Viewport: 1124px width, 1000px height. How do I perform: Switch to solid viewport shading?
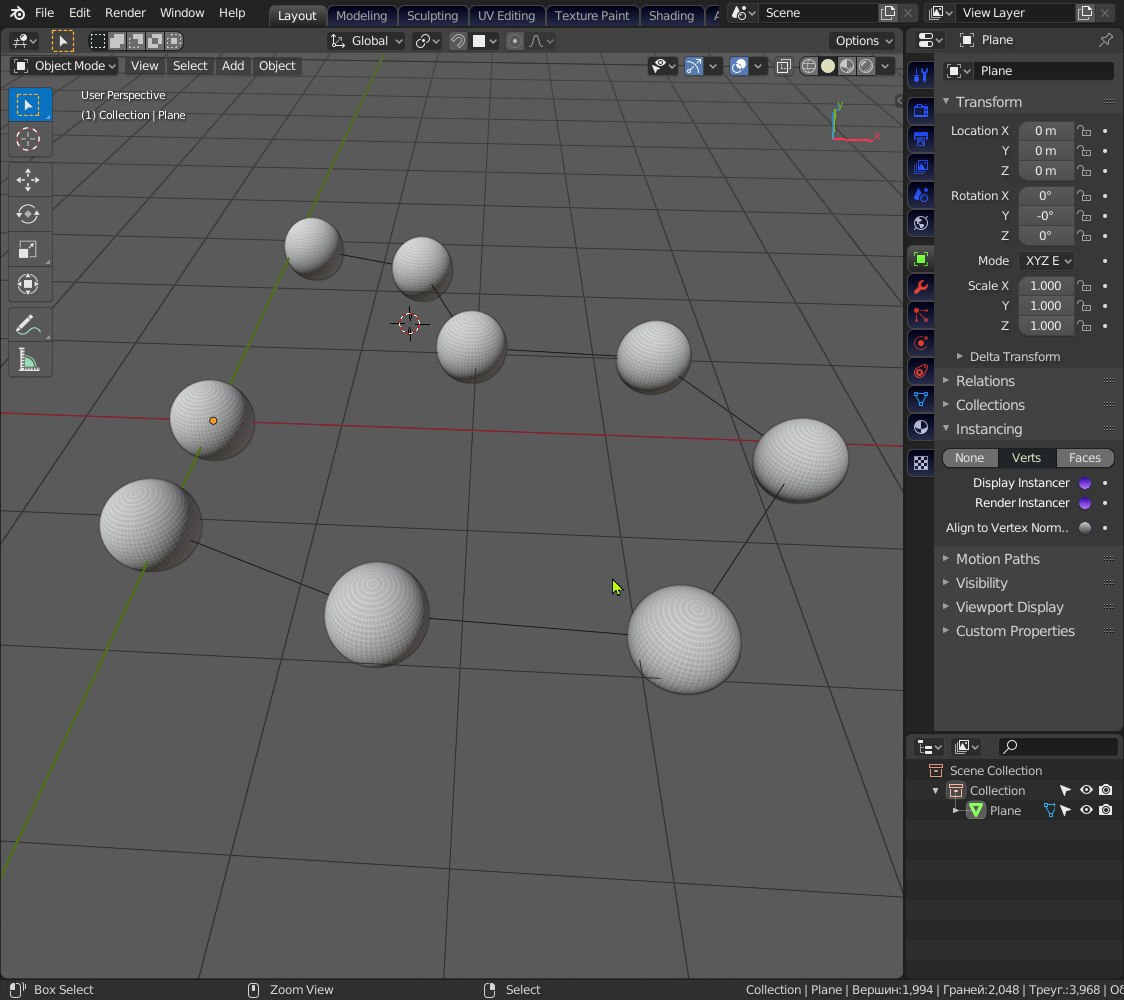pos(828,66)
